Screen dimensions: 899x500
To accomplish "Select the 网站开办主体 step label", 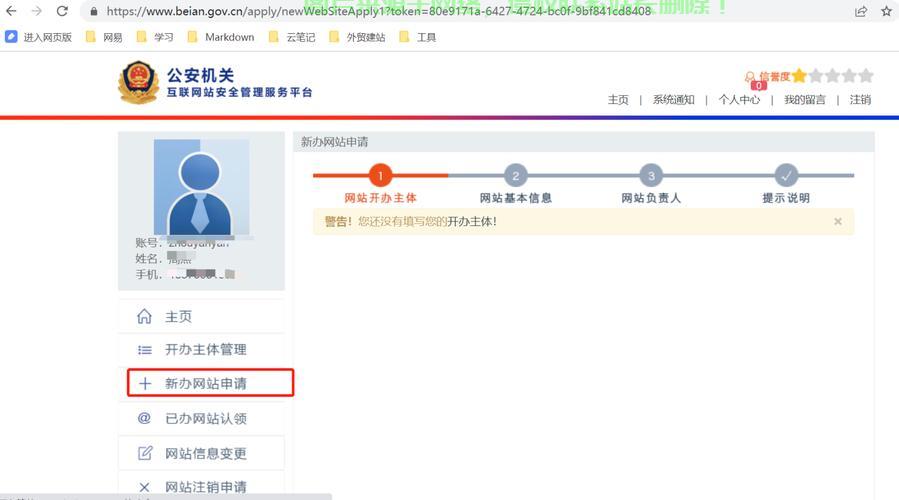I will pyautogui.click(x=380, y=198).
